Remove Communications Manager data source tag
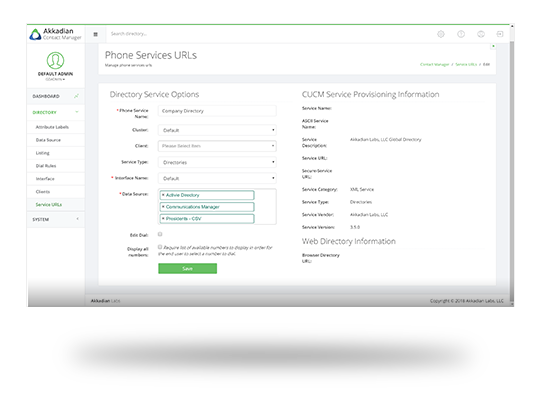The height and width of the screenshot is (403, 540). pos(163,207)
